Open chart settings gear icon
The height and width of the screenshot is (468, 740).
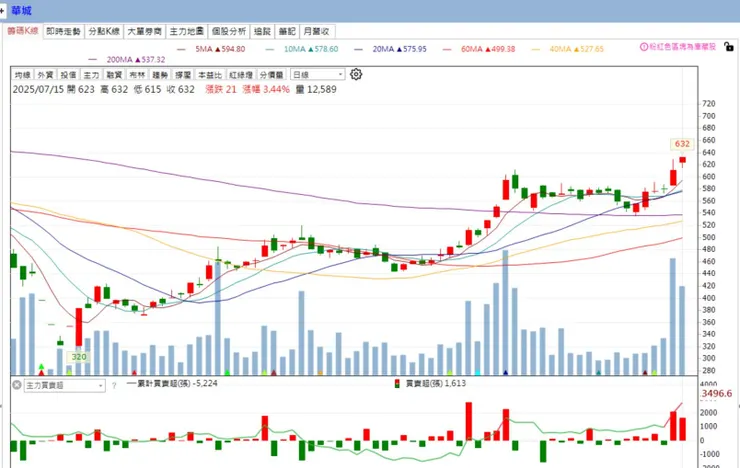pyautogui.click(x=356, y=74)
